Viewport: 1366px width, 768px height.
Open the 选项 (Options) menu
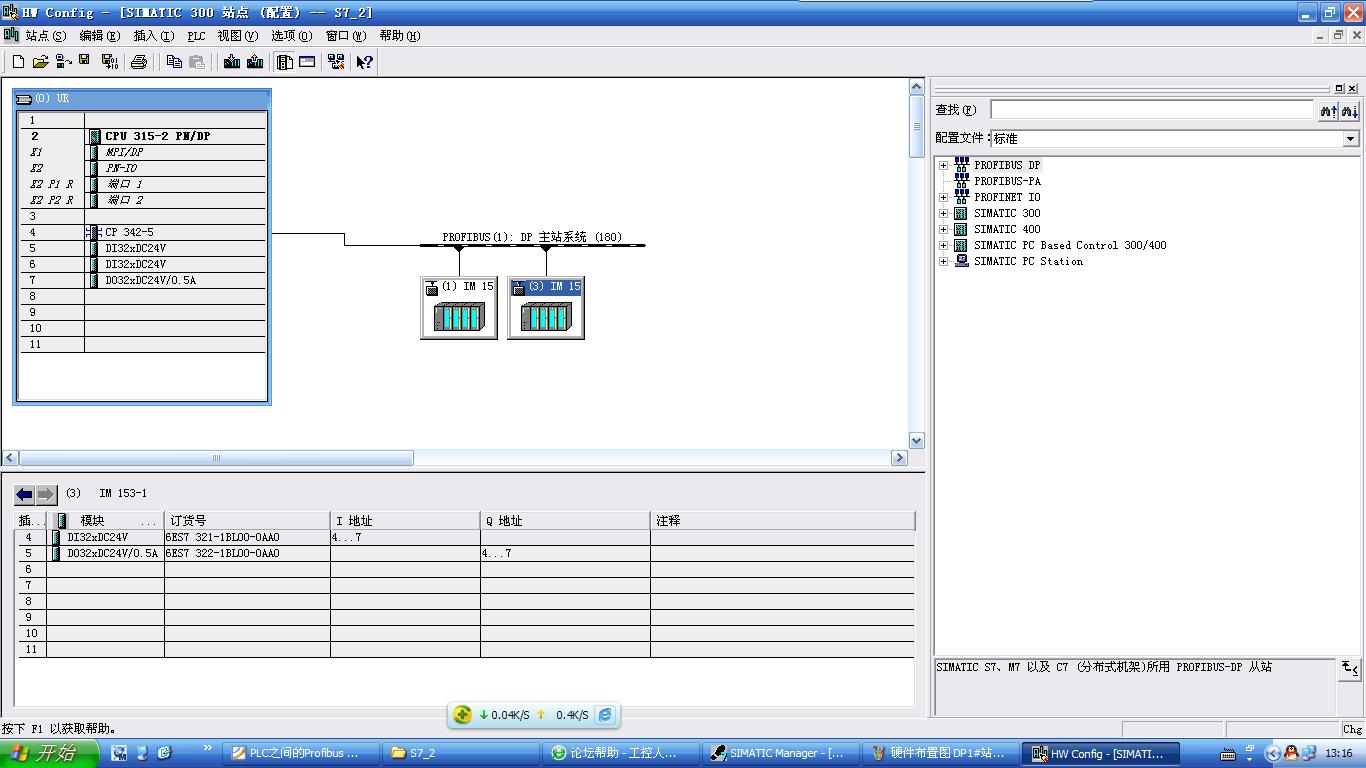click(291, 36)
